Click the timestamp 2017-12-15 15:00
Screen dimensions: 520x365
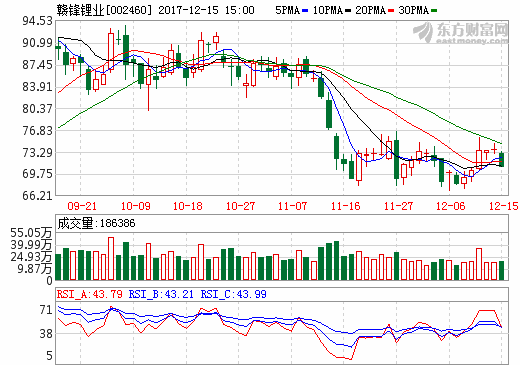click(x=206, y=10)
